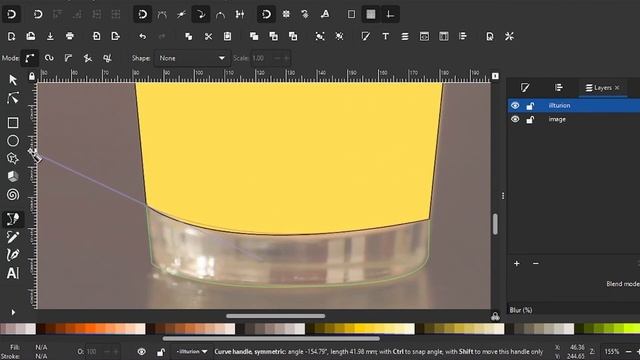Close the Layers tab
The width and height of the screenshot is (640, 360).
click(x=617, y=88)
